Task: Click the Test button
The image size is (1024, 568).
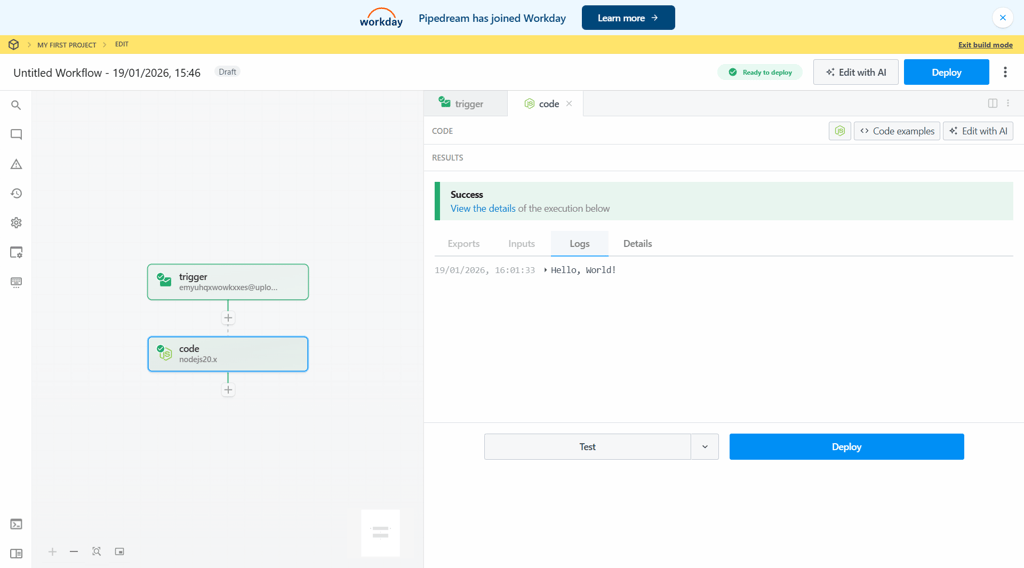Action: point(587,447)
